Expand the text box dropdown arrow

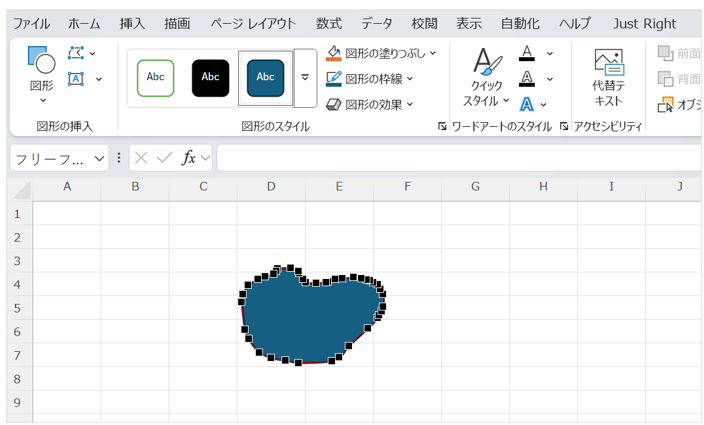coord(99,79)
